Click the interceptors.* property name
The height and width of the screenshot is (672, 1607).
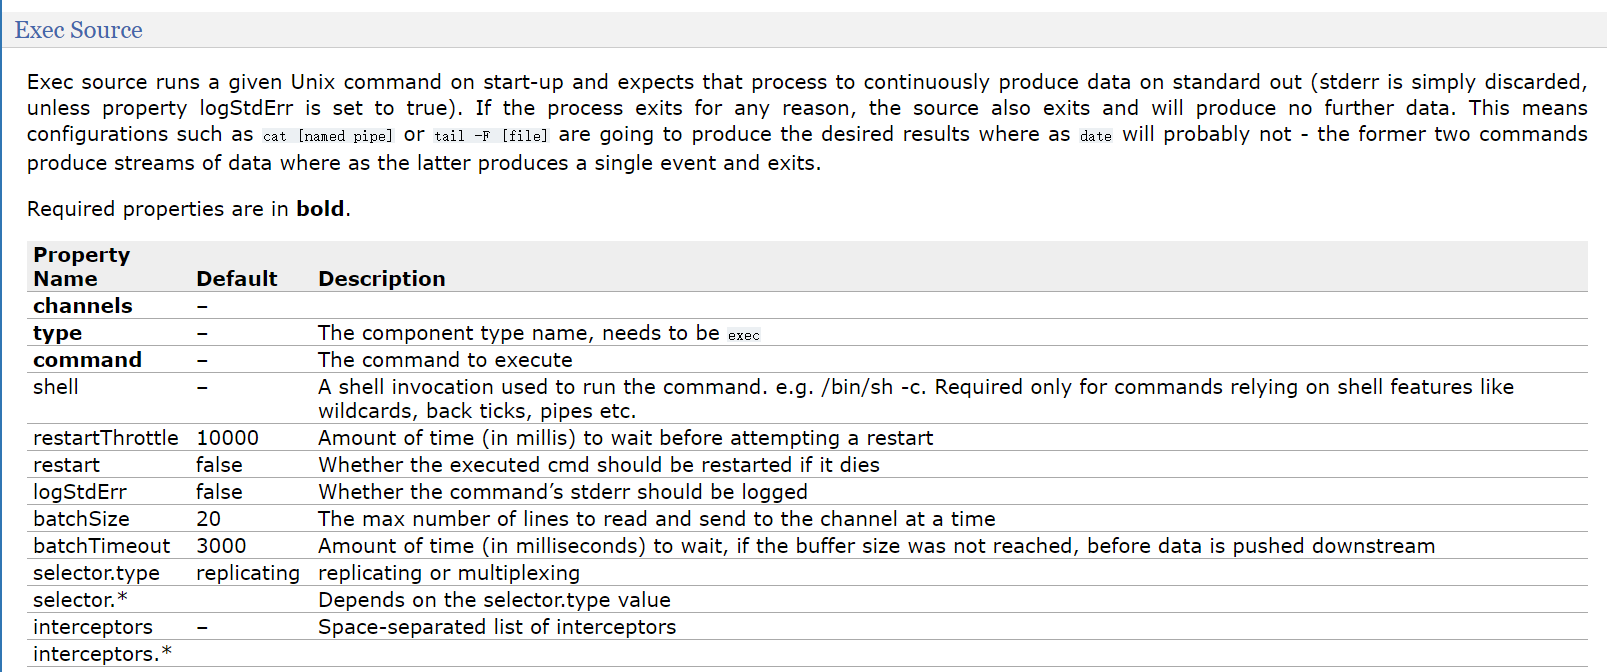tap(102, 654)
